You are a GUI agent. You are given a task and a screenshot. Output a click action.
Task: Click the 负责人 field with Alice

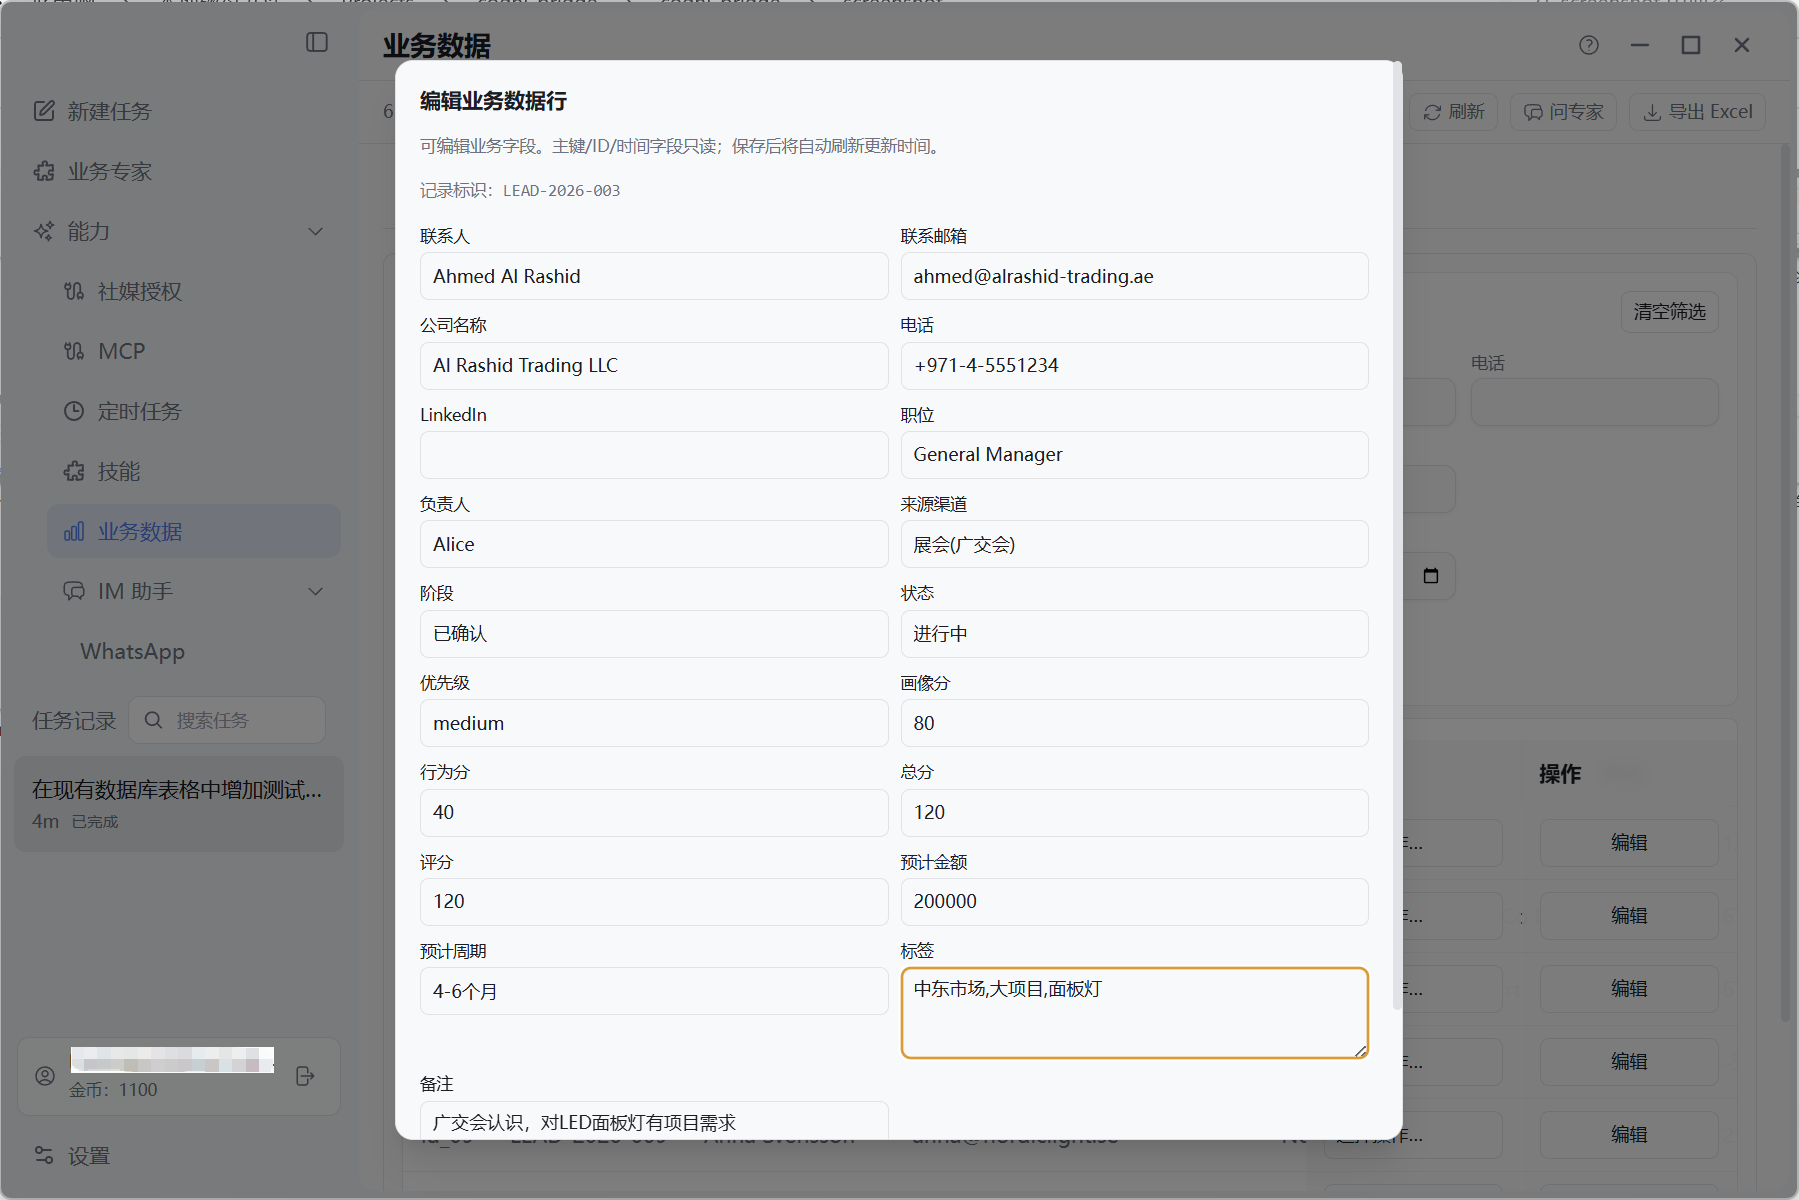click(654, 544)
